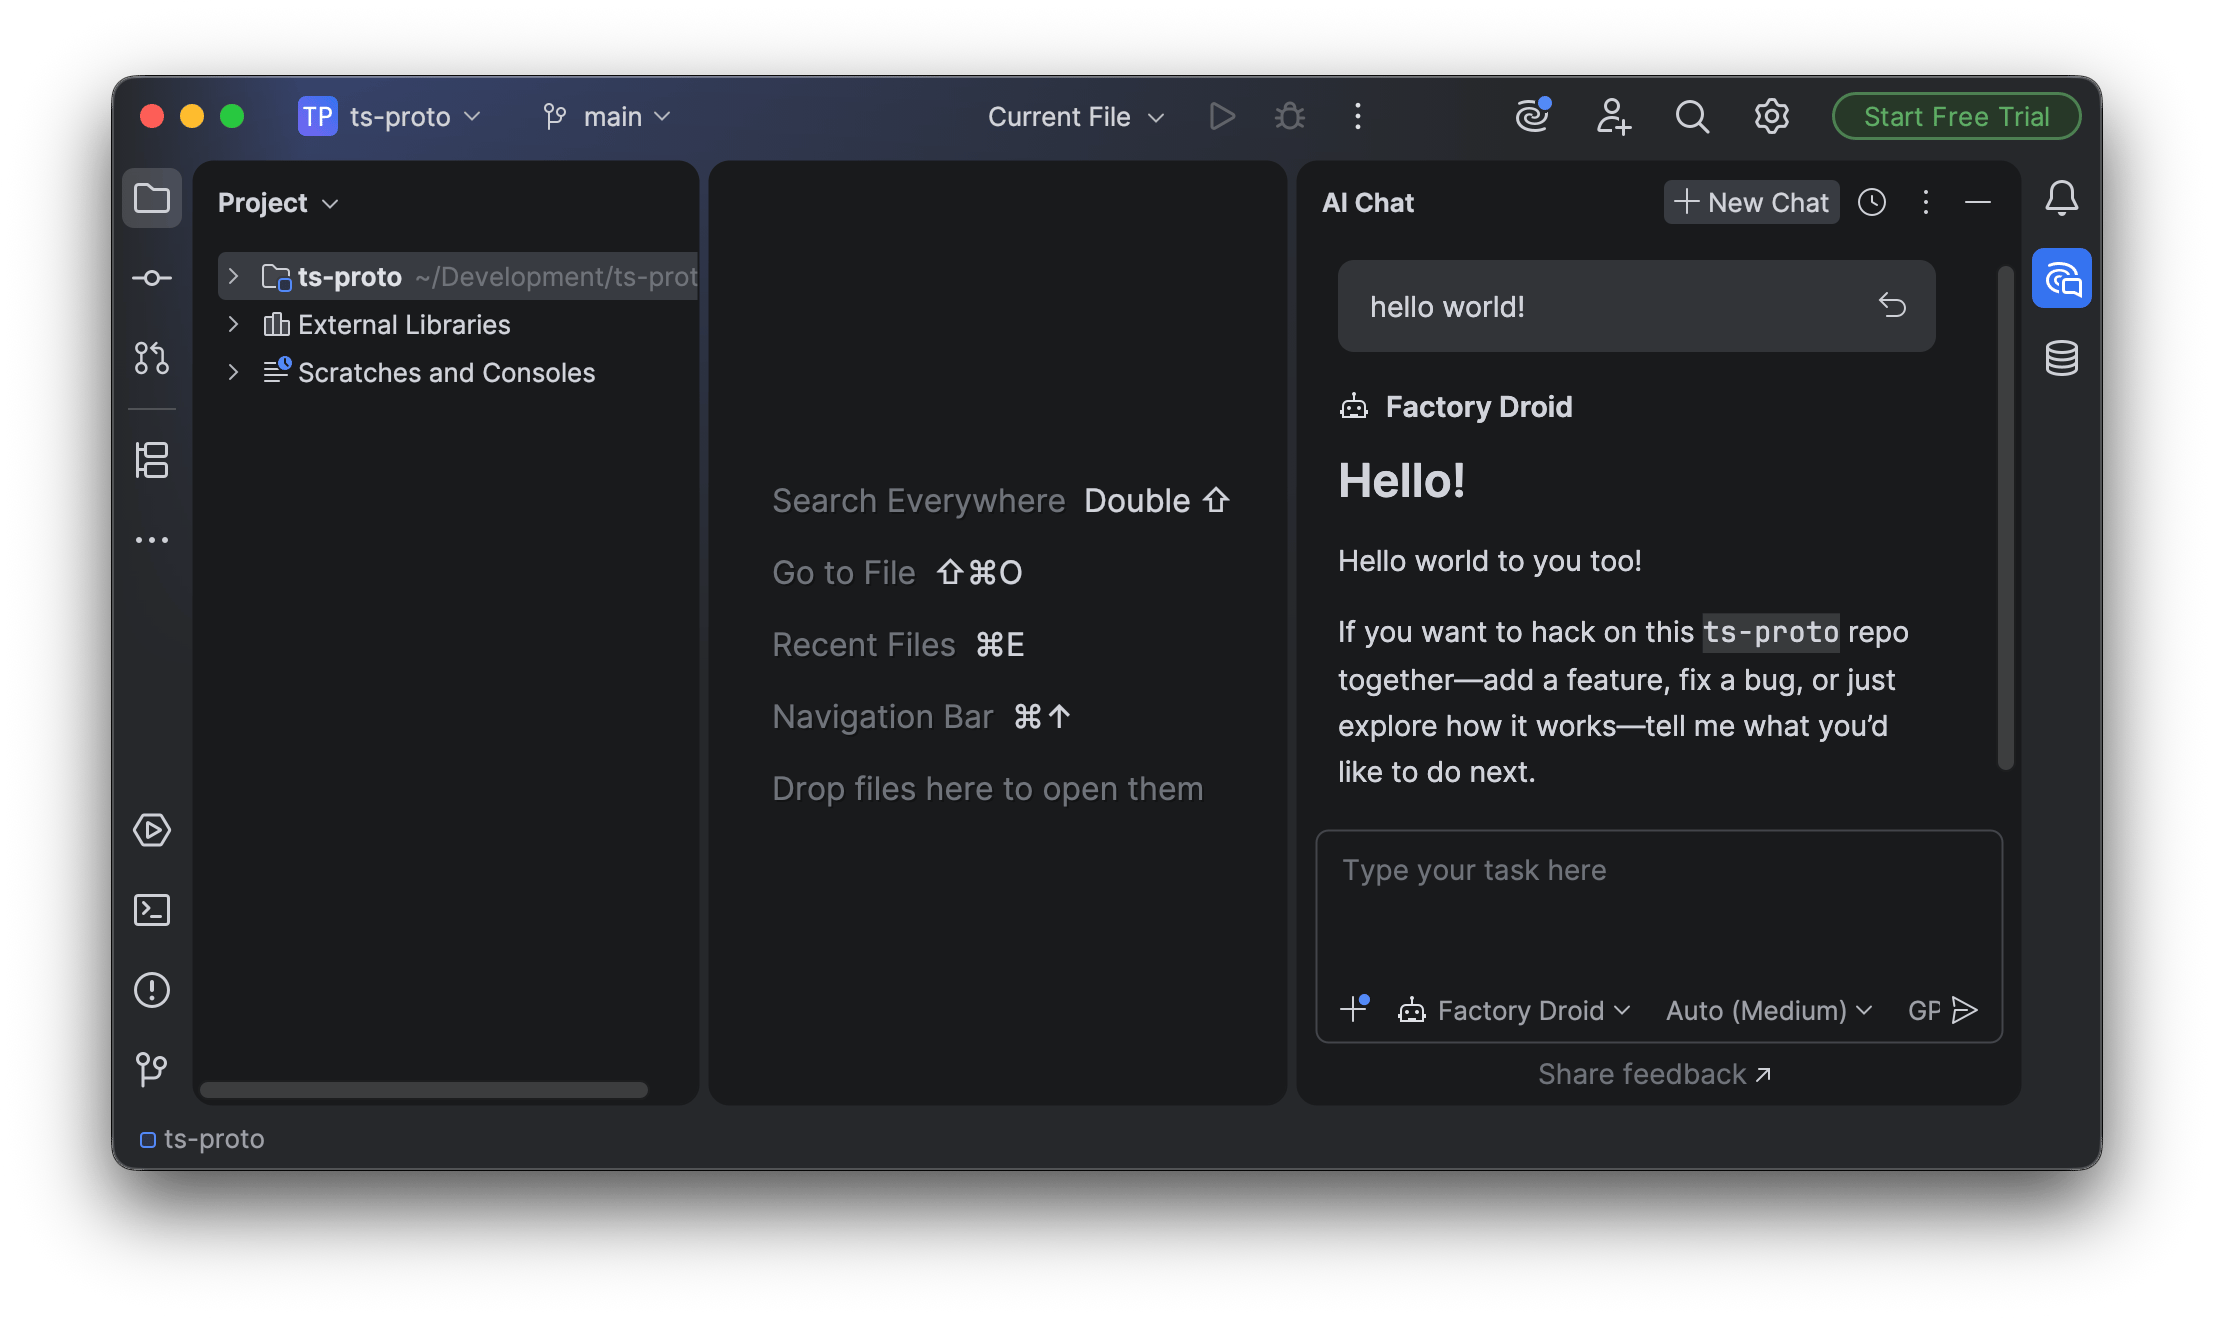Click the ts-proto status bar breadcrumb
The image size is (2214, 1318).
point(203,1139)
